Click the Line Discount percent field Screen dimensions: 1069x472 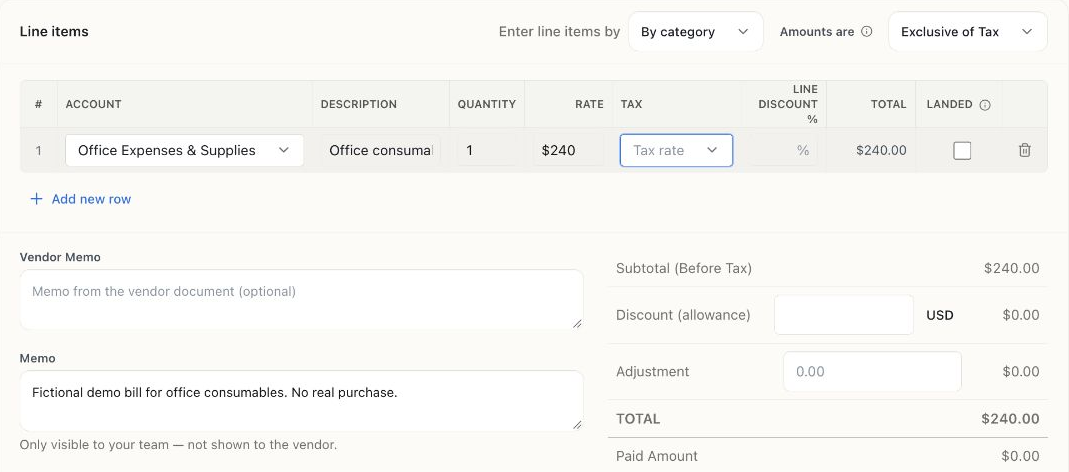pyautogui.click(x=784, y=150)
